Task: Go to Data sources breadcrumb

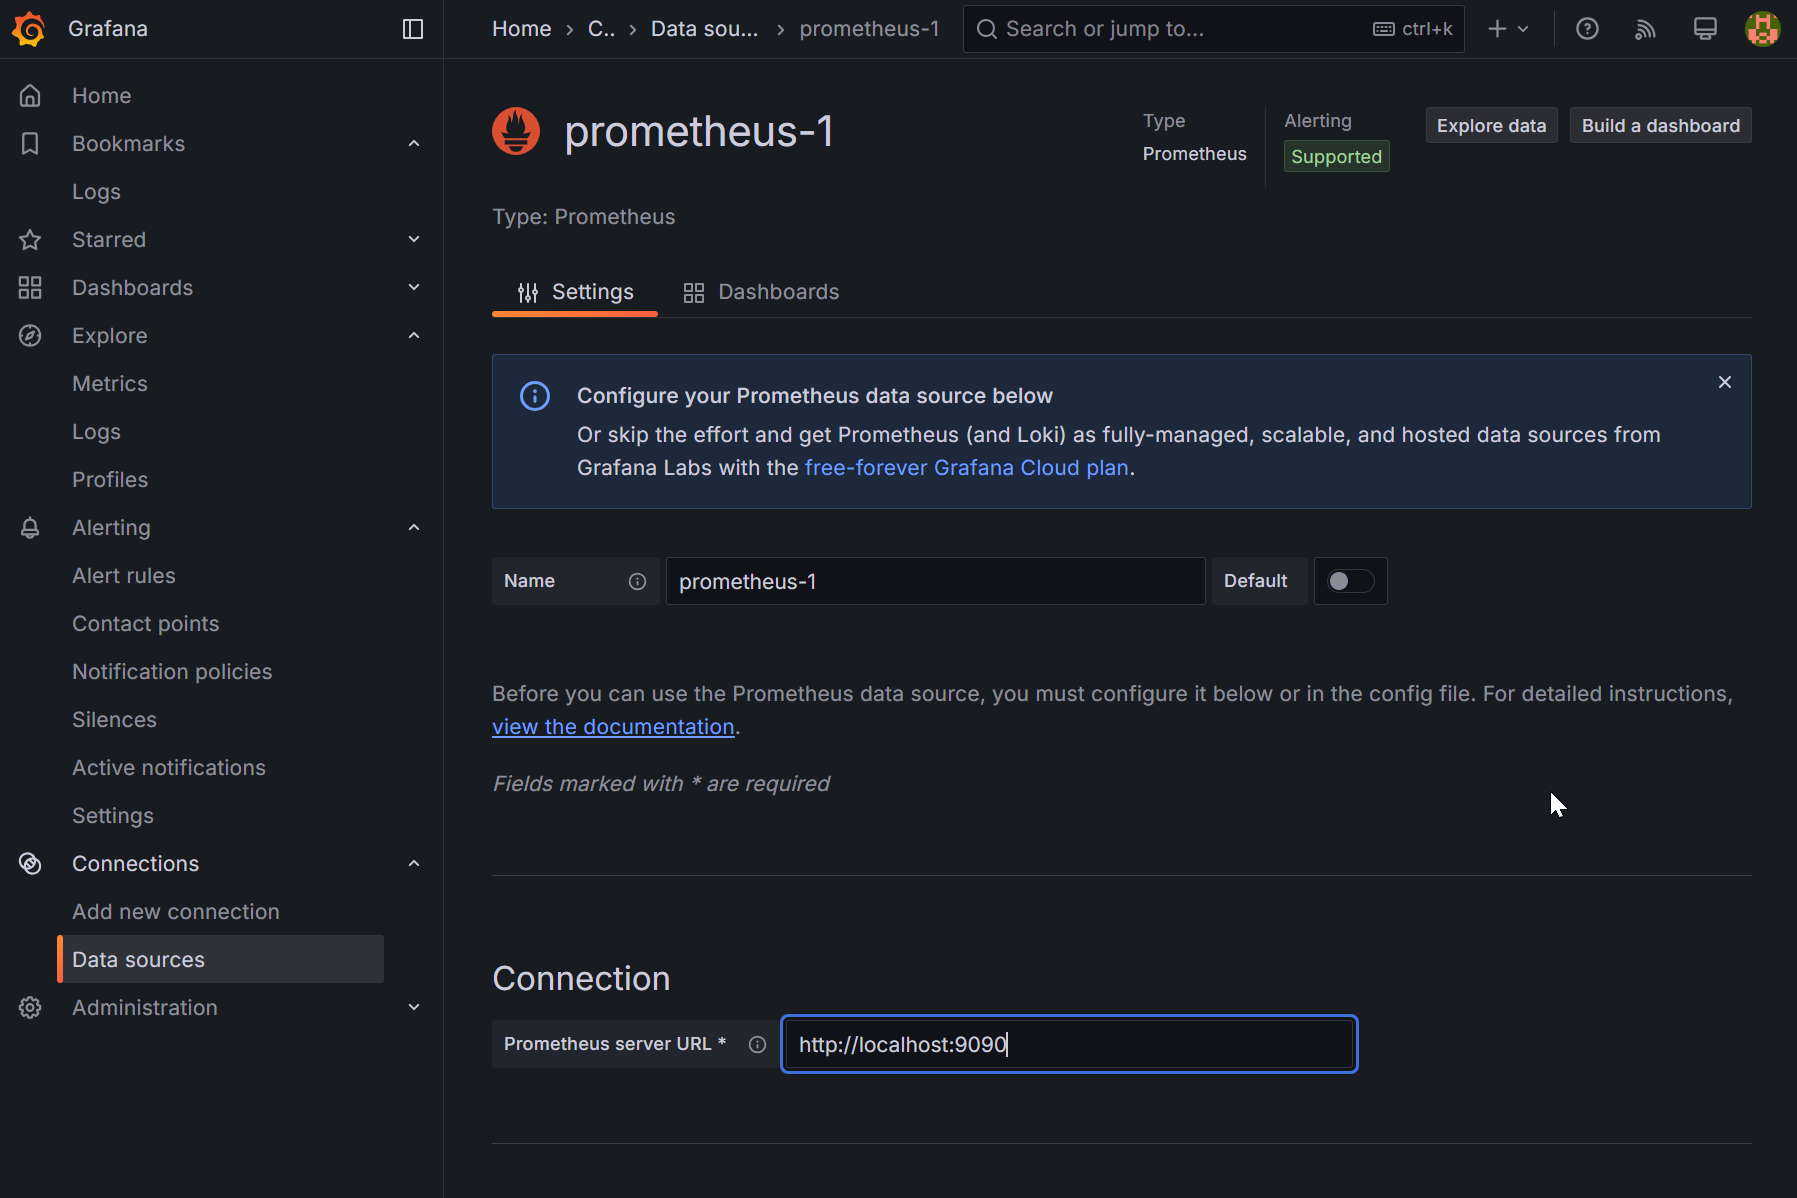Action: point(704,29)
